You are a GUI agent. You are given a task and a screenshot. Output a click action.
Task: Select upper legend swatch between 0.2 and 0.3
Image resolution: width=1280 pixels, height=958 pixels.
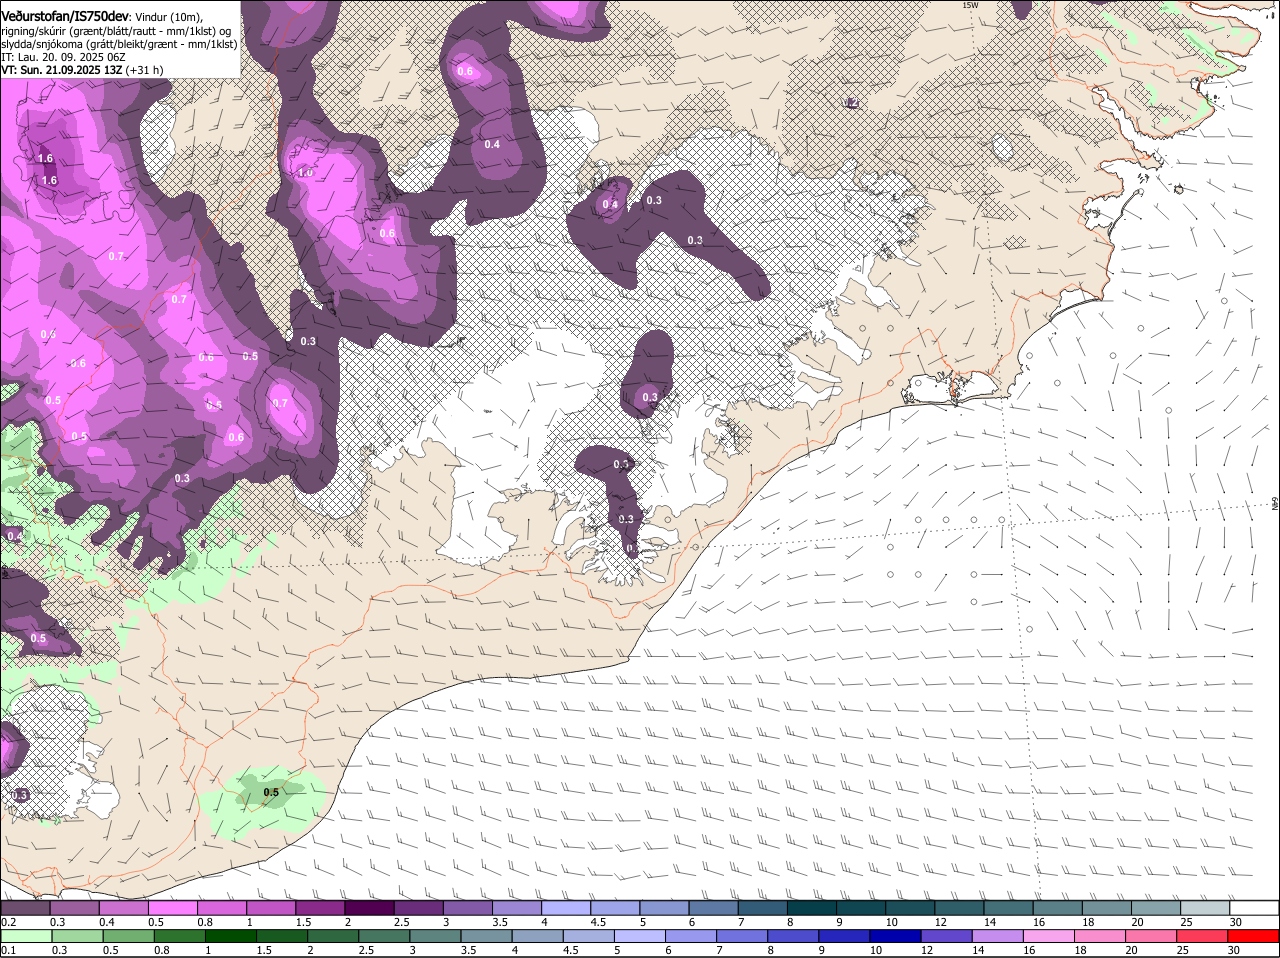(25, 908)
